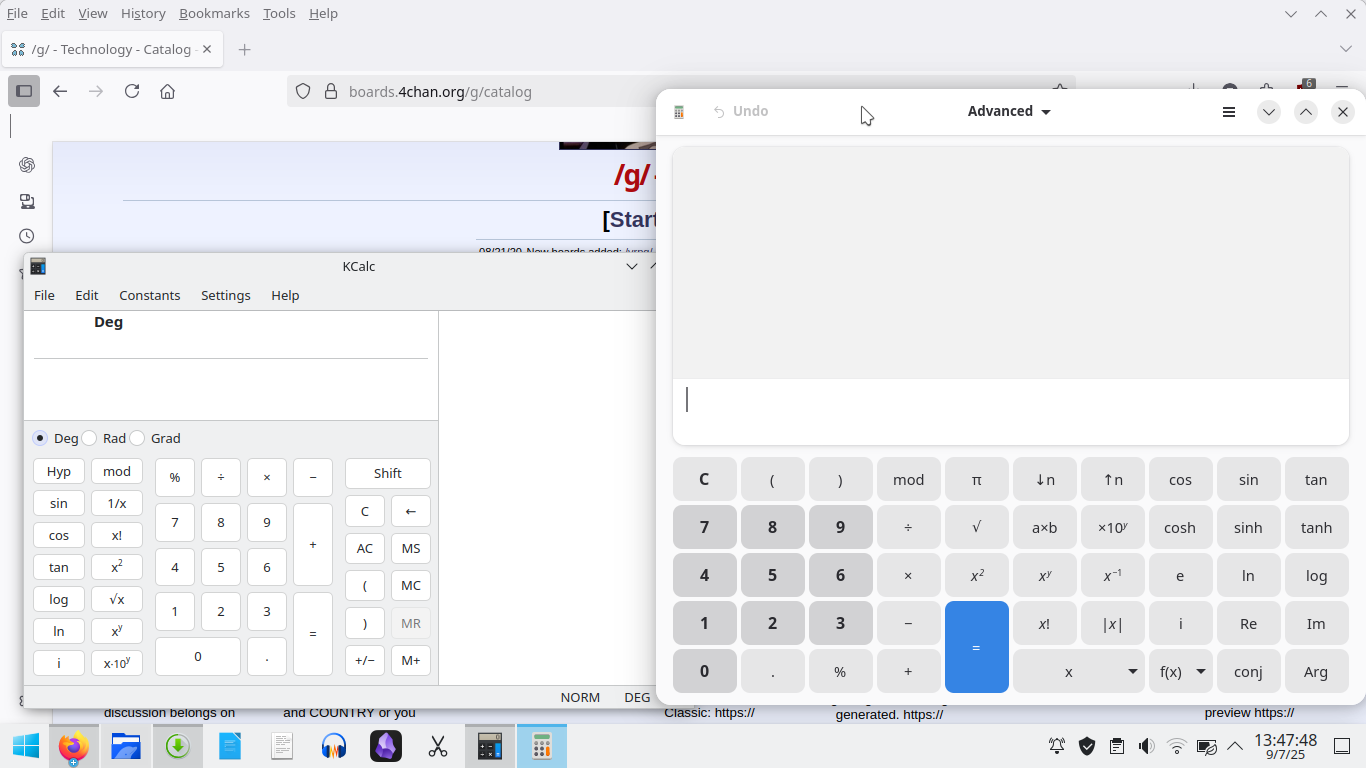Click GNOME Calculator hamburger menu icon
Viewport: 1366px width, 768px height.
pos(1229,112)
